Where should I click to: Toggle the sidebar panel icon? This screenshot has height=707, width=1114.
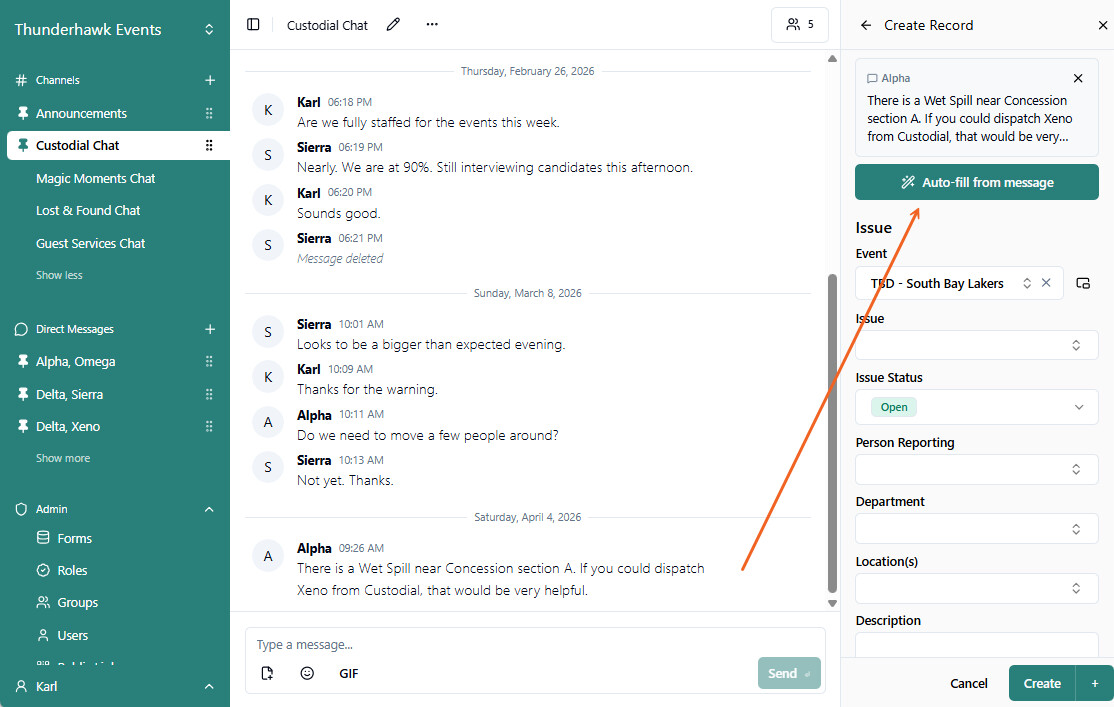253,25
